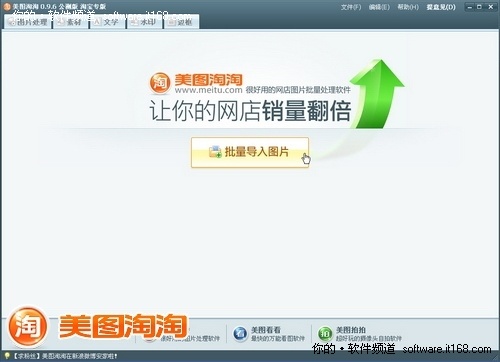
Task: Open the 美图看看 link text
Action: pyautogui.click(x=266, y=330)
